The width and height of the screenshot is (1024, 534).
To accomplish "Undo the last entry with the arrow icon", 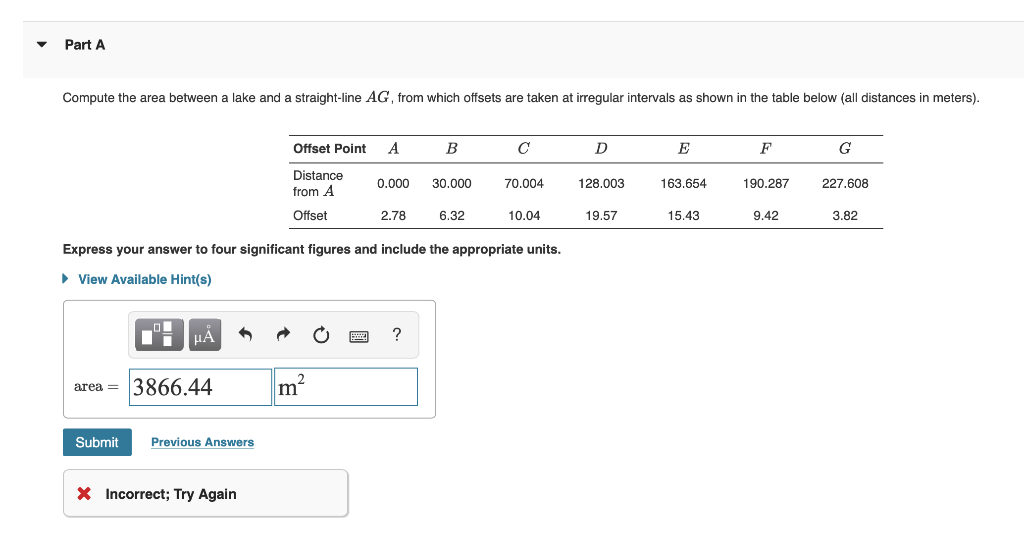I will tap(245, 335).
